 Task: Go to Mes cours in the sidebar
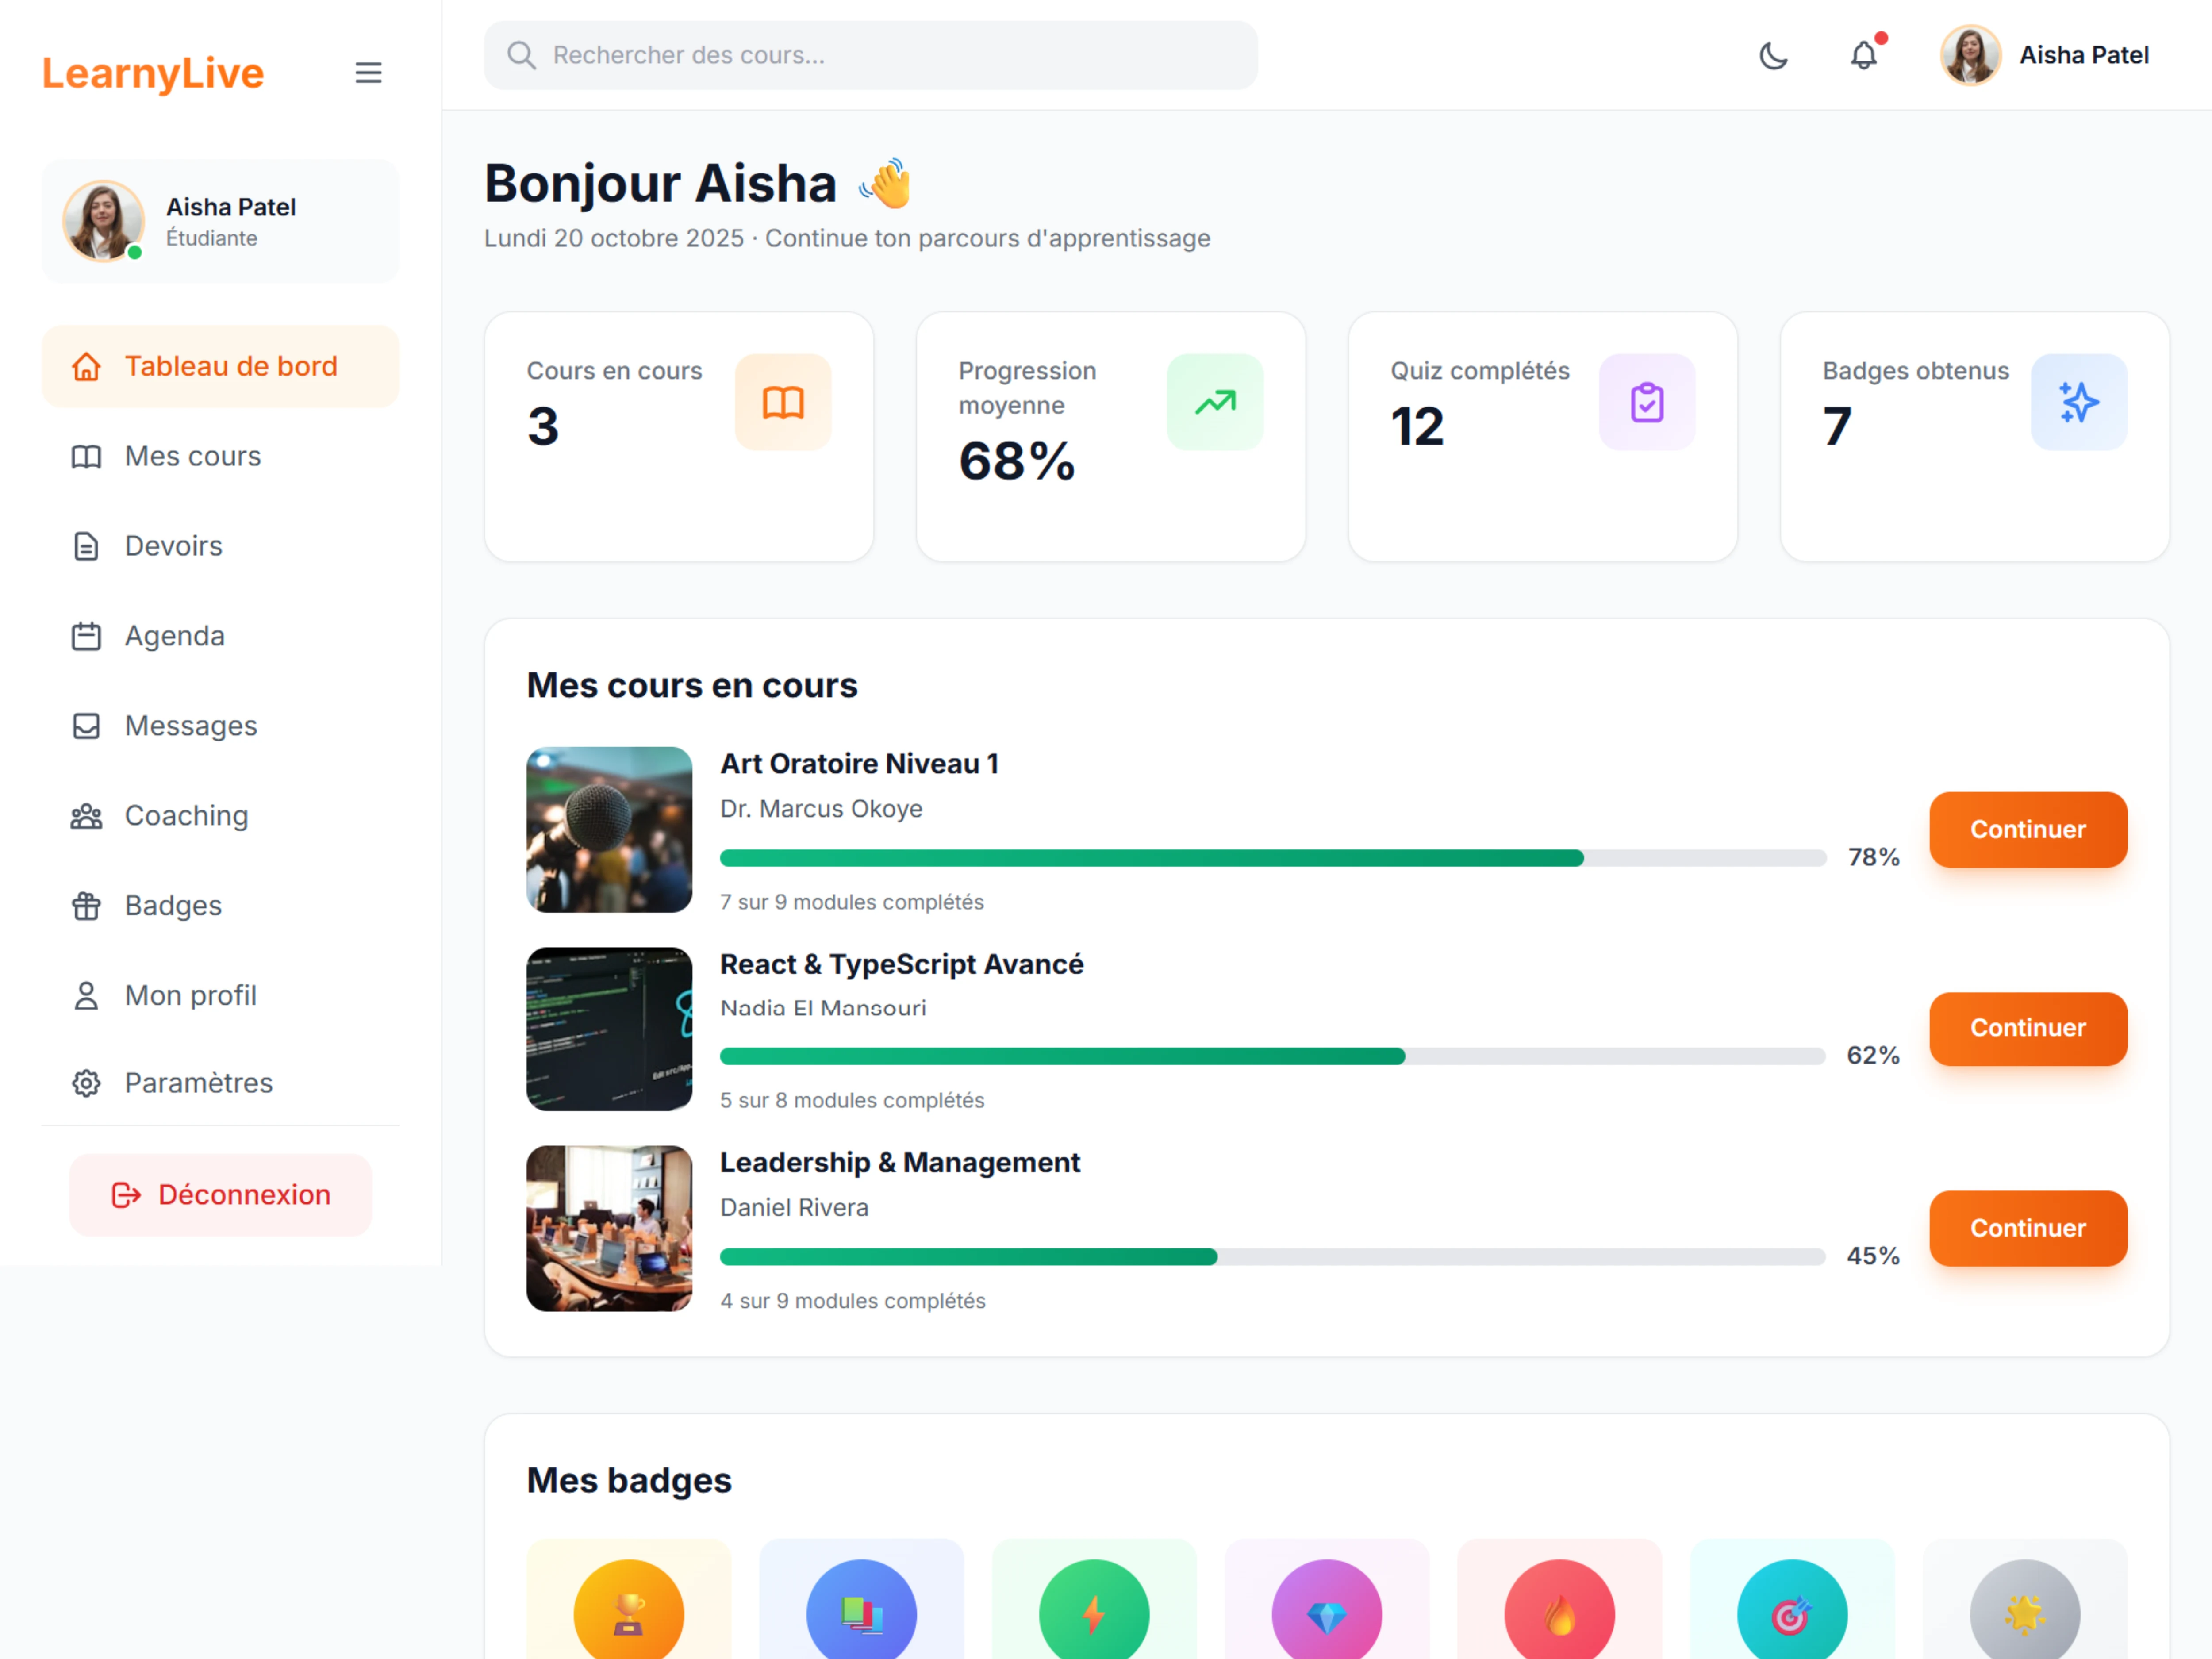point(192,456)
